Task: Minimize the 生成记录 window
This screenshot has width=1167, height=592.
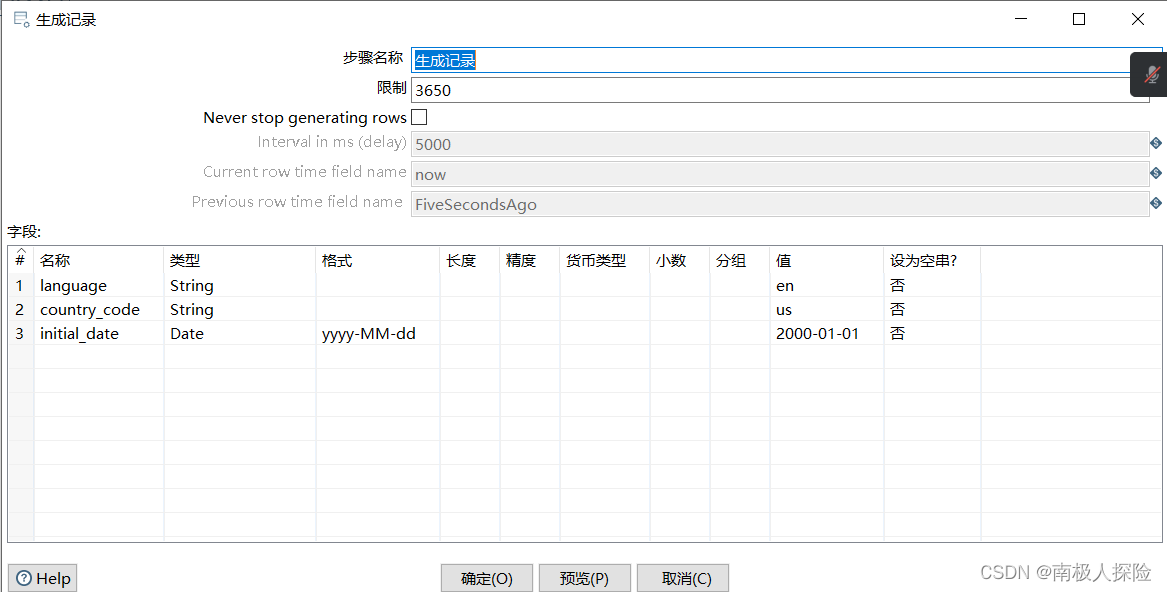Action: (1021, 19)
